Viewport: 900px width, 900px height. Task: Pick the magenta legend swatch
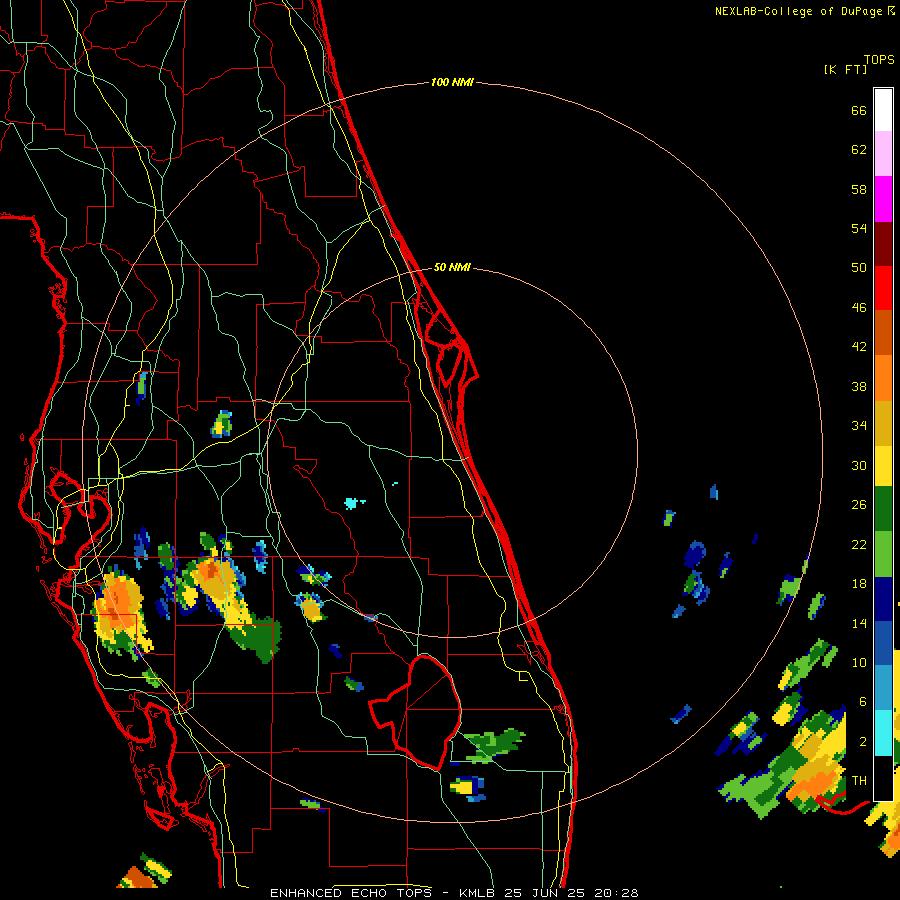pyautogui.click(x=883, y=199)
